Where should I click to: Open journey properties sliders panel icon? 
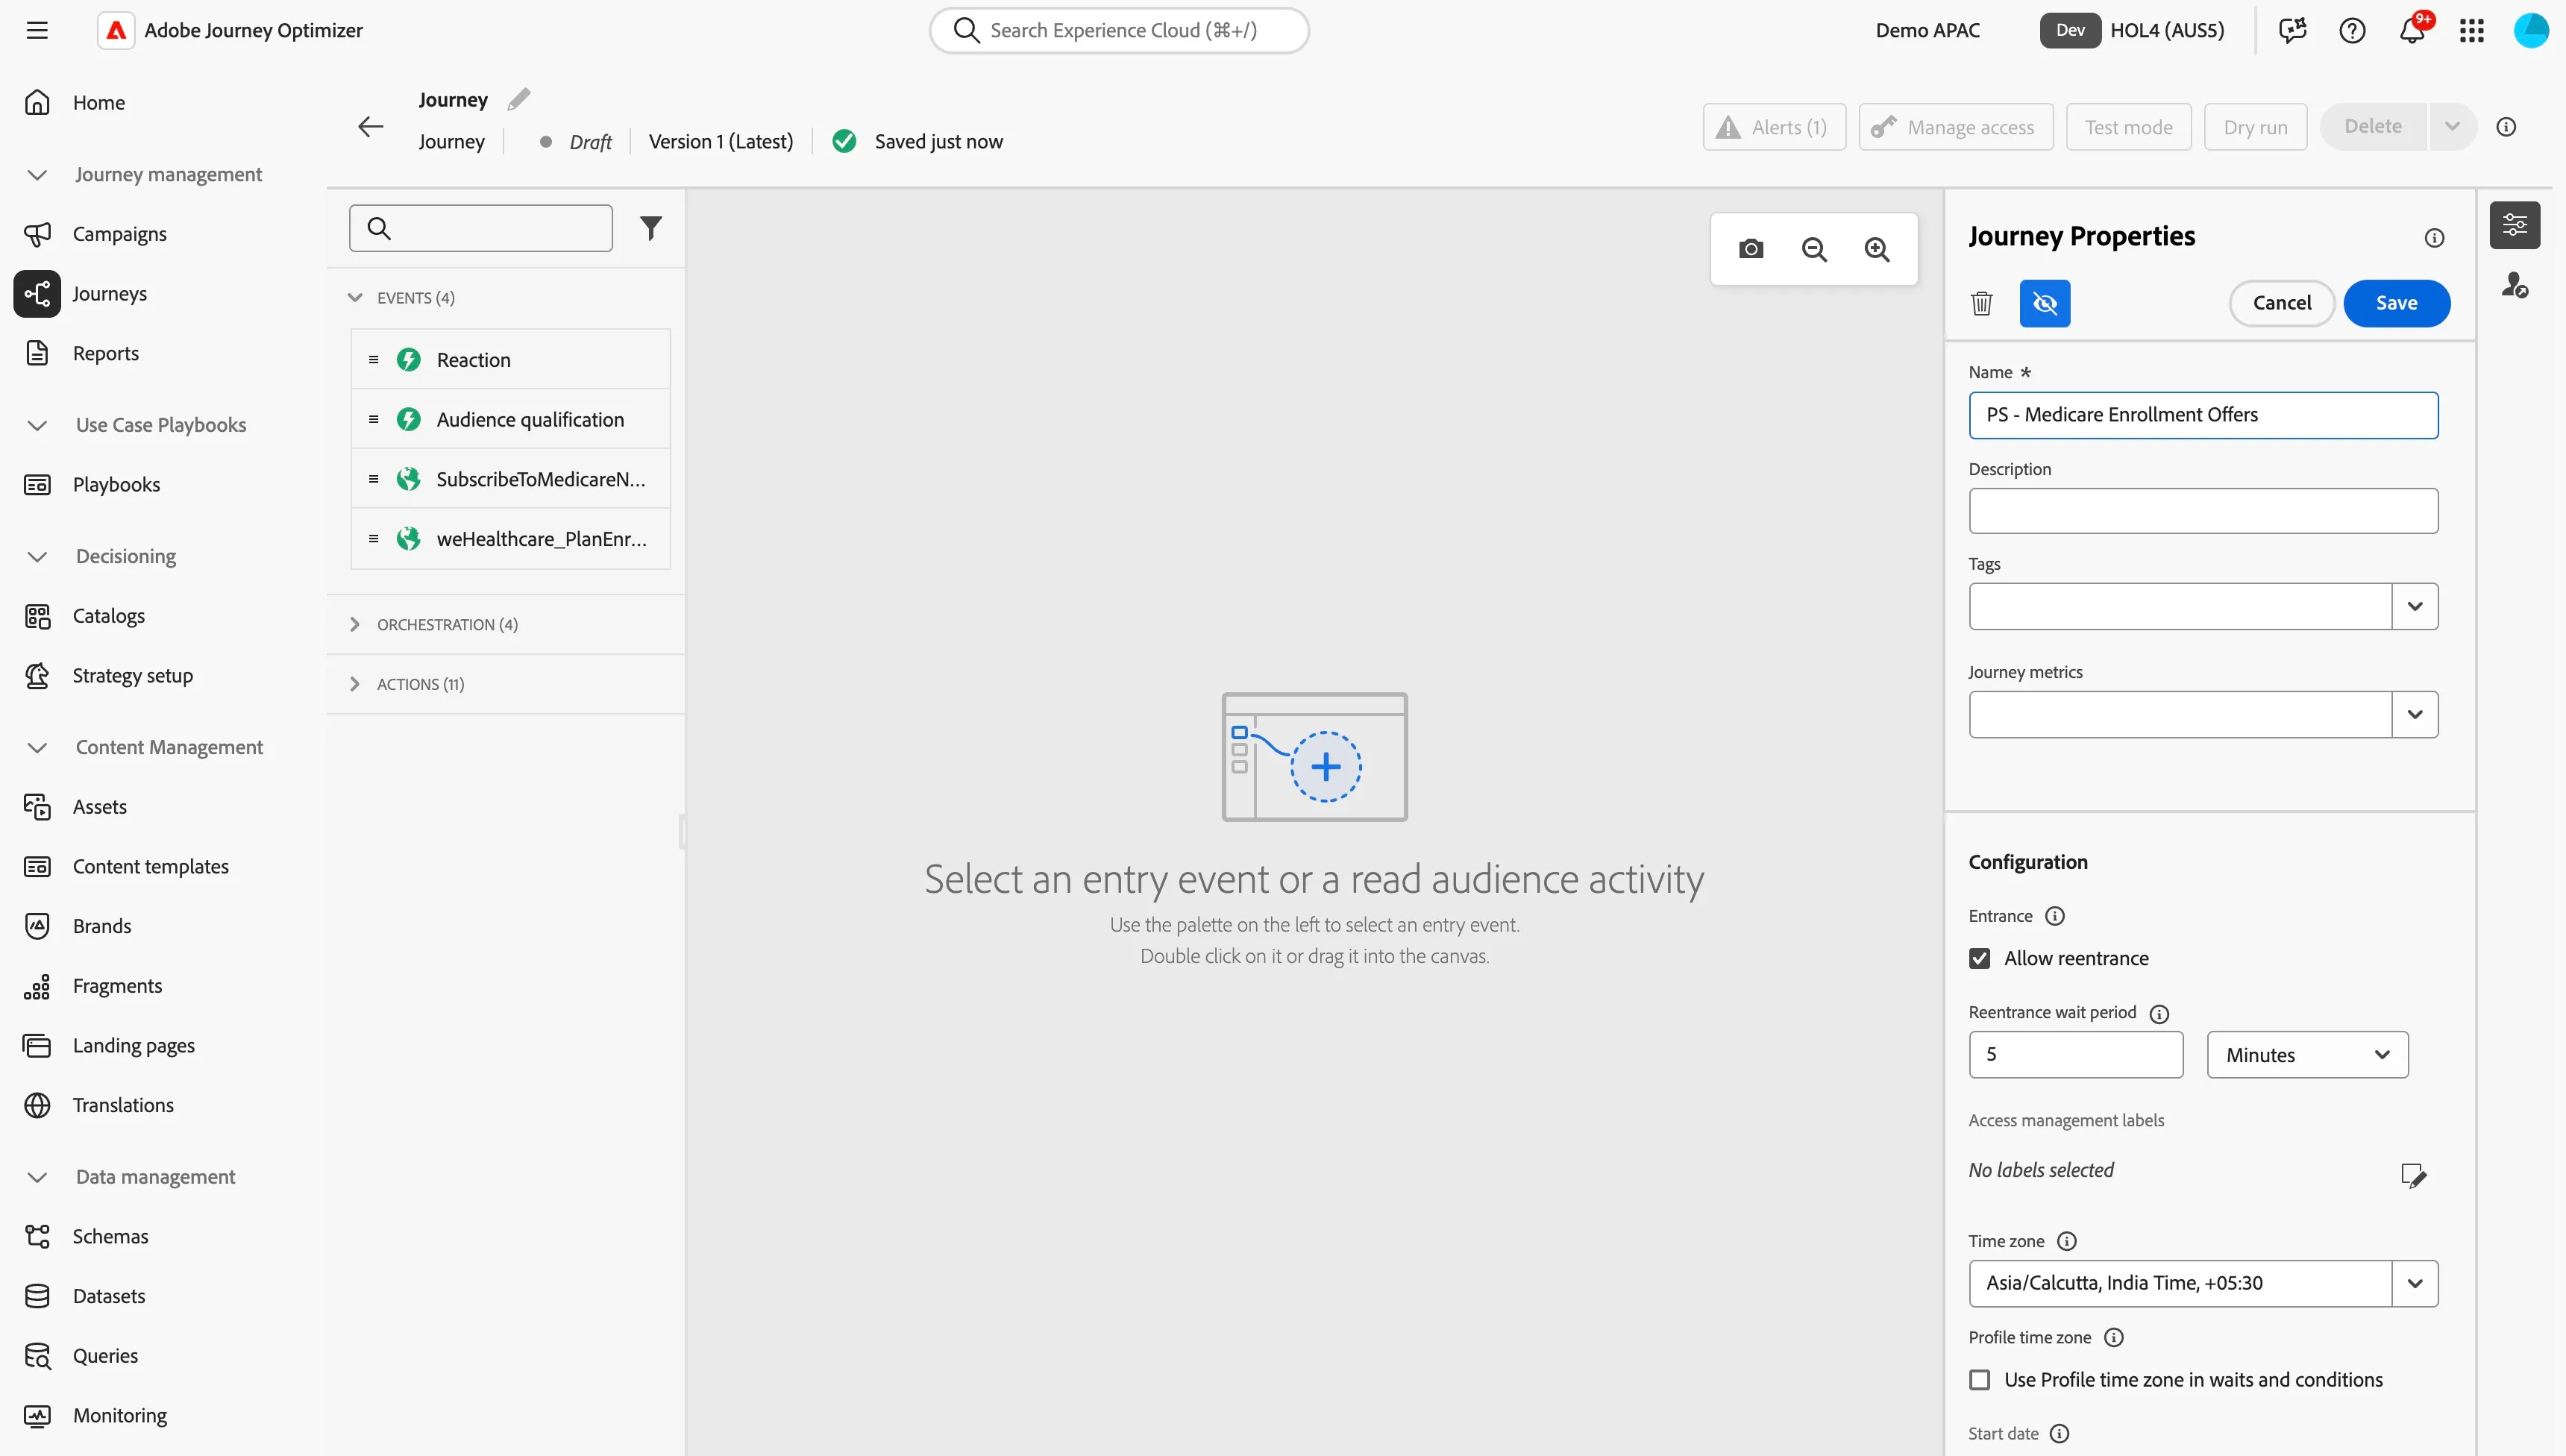pyautogui.click(x=2514, y=226)
